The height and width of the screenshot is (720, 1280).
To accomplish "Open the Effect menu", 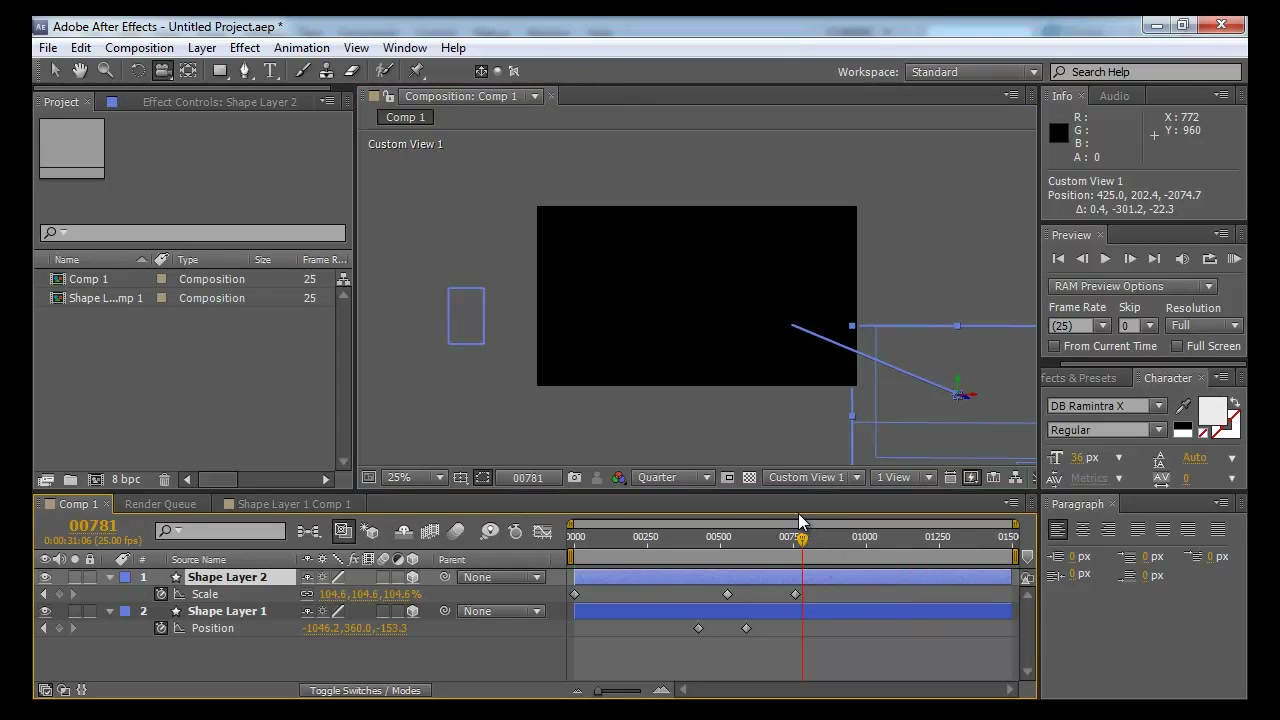I will click(x=245, y=48).
